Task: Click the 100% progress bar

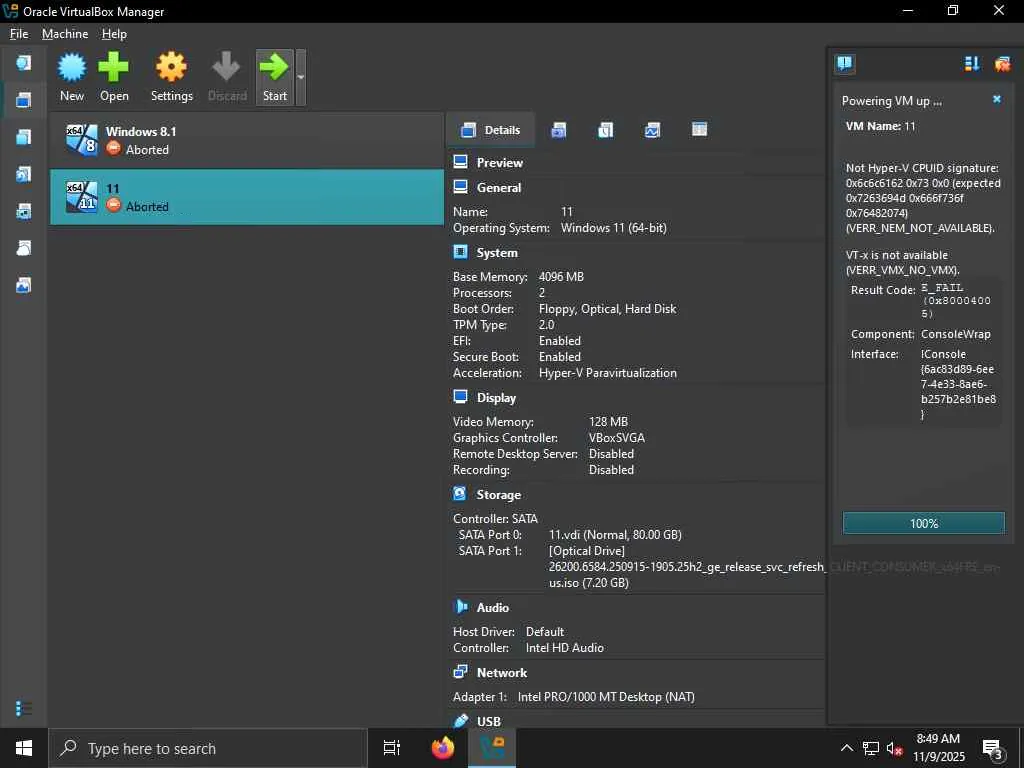Action: coord(923,523)
